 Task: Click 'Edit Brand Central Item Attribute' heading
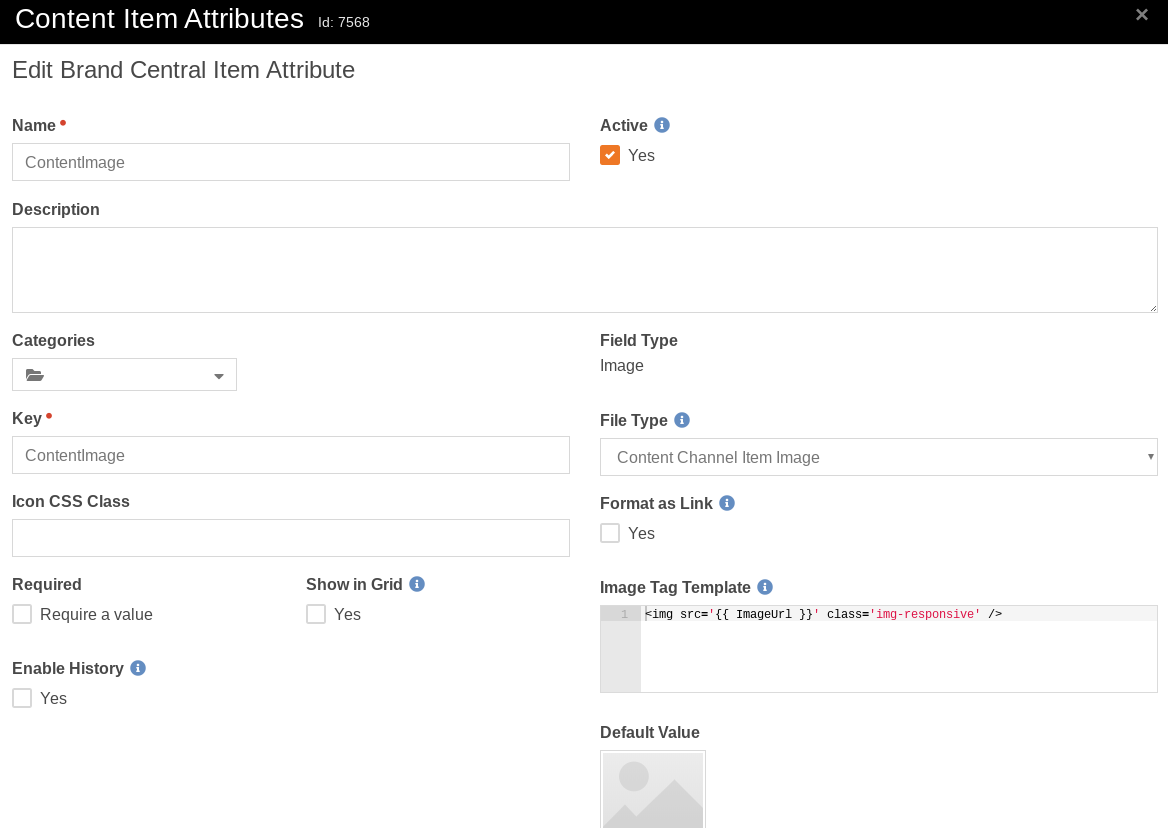click(184, 70)
